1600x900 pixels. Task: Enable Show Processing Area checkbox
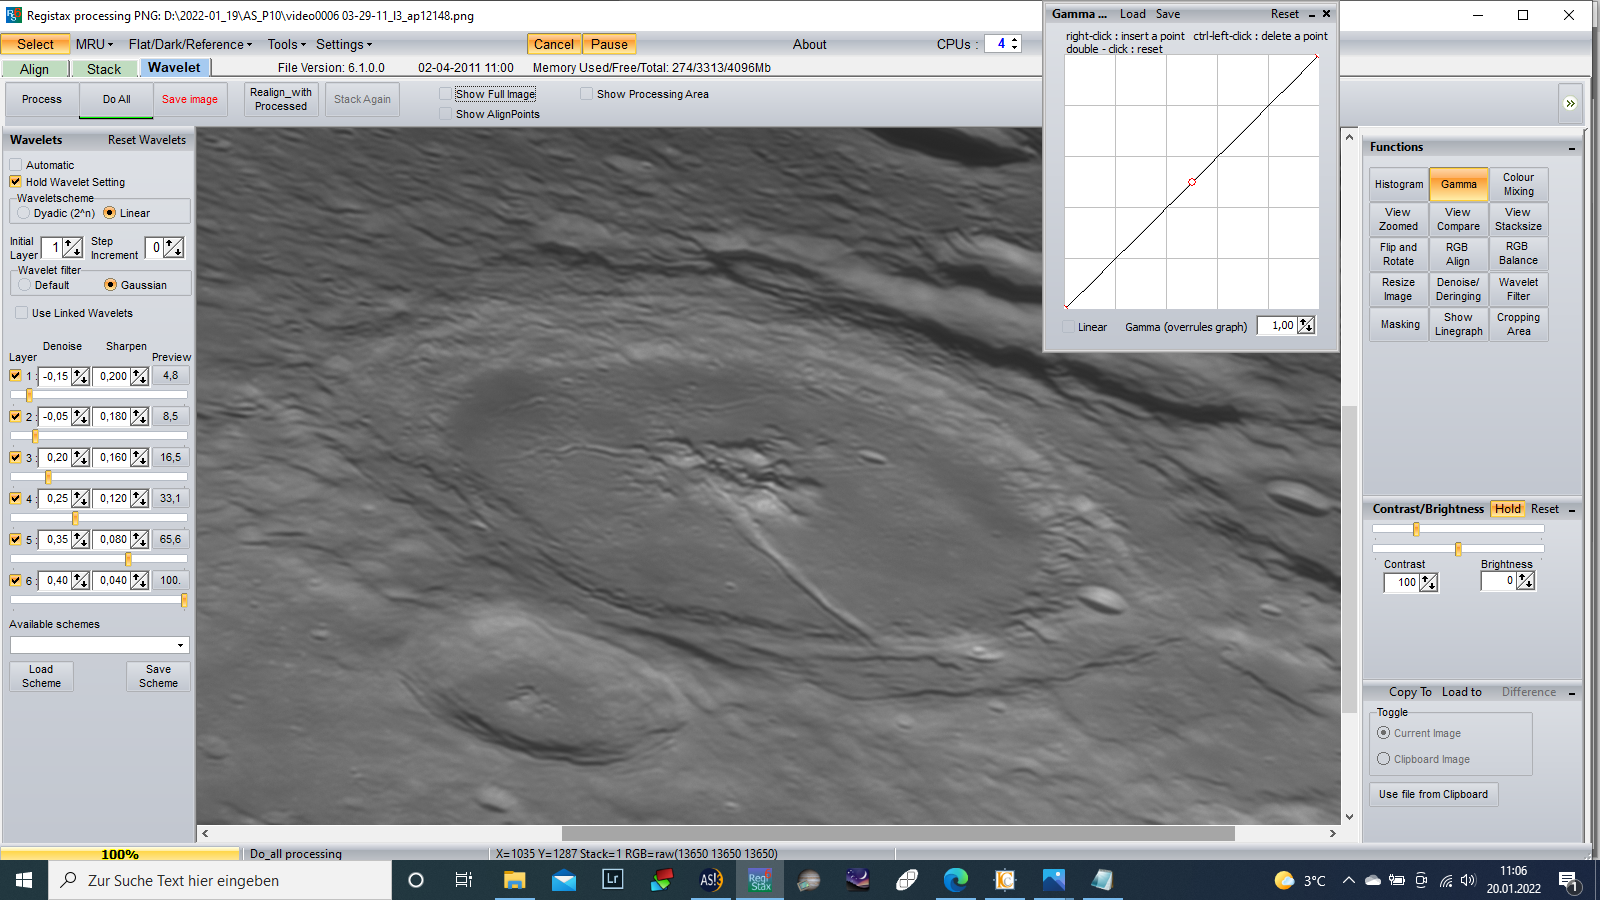[x=587, y=94]
